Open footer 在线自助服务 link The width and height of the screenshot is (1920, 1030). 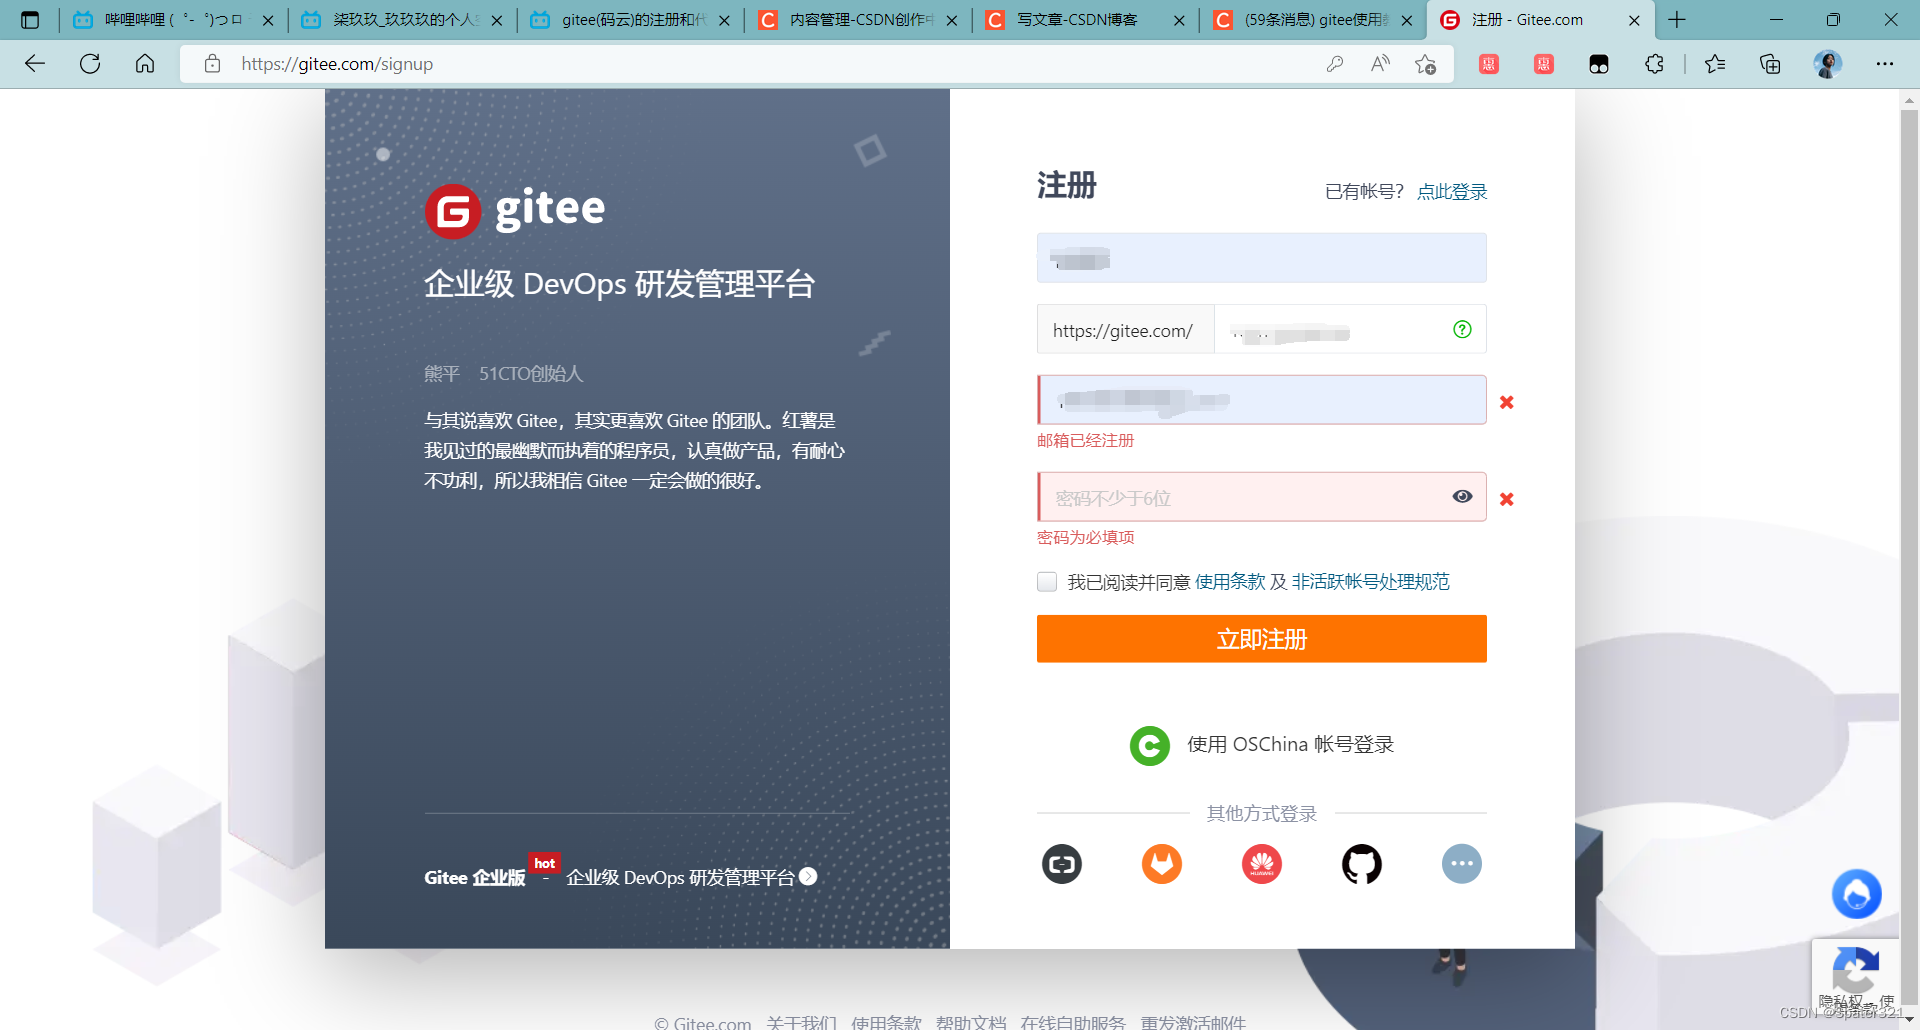[x=1073, y=1022]
